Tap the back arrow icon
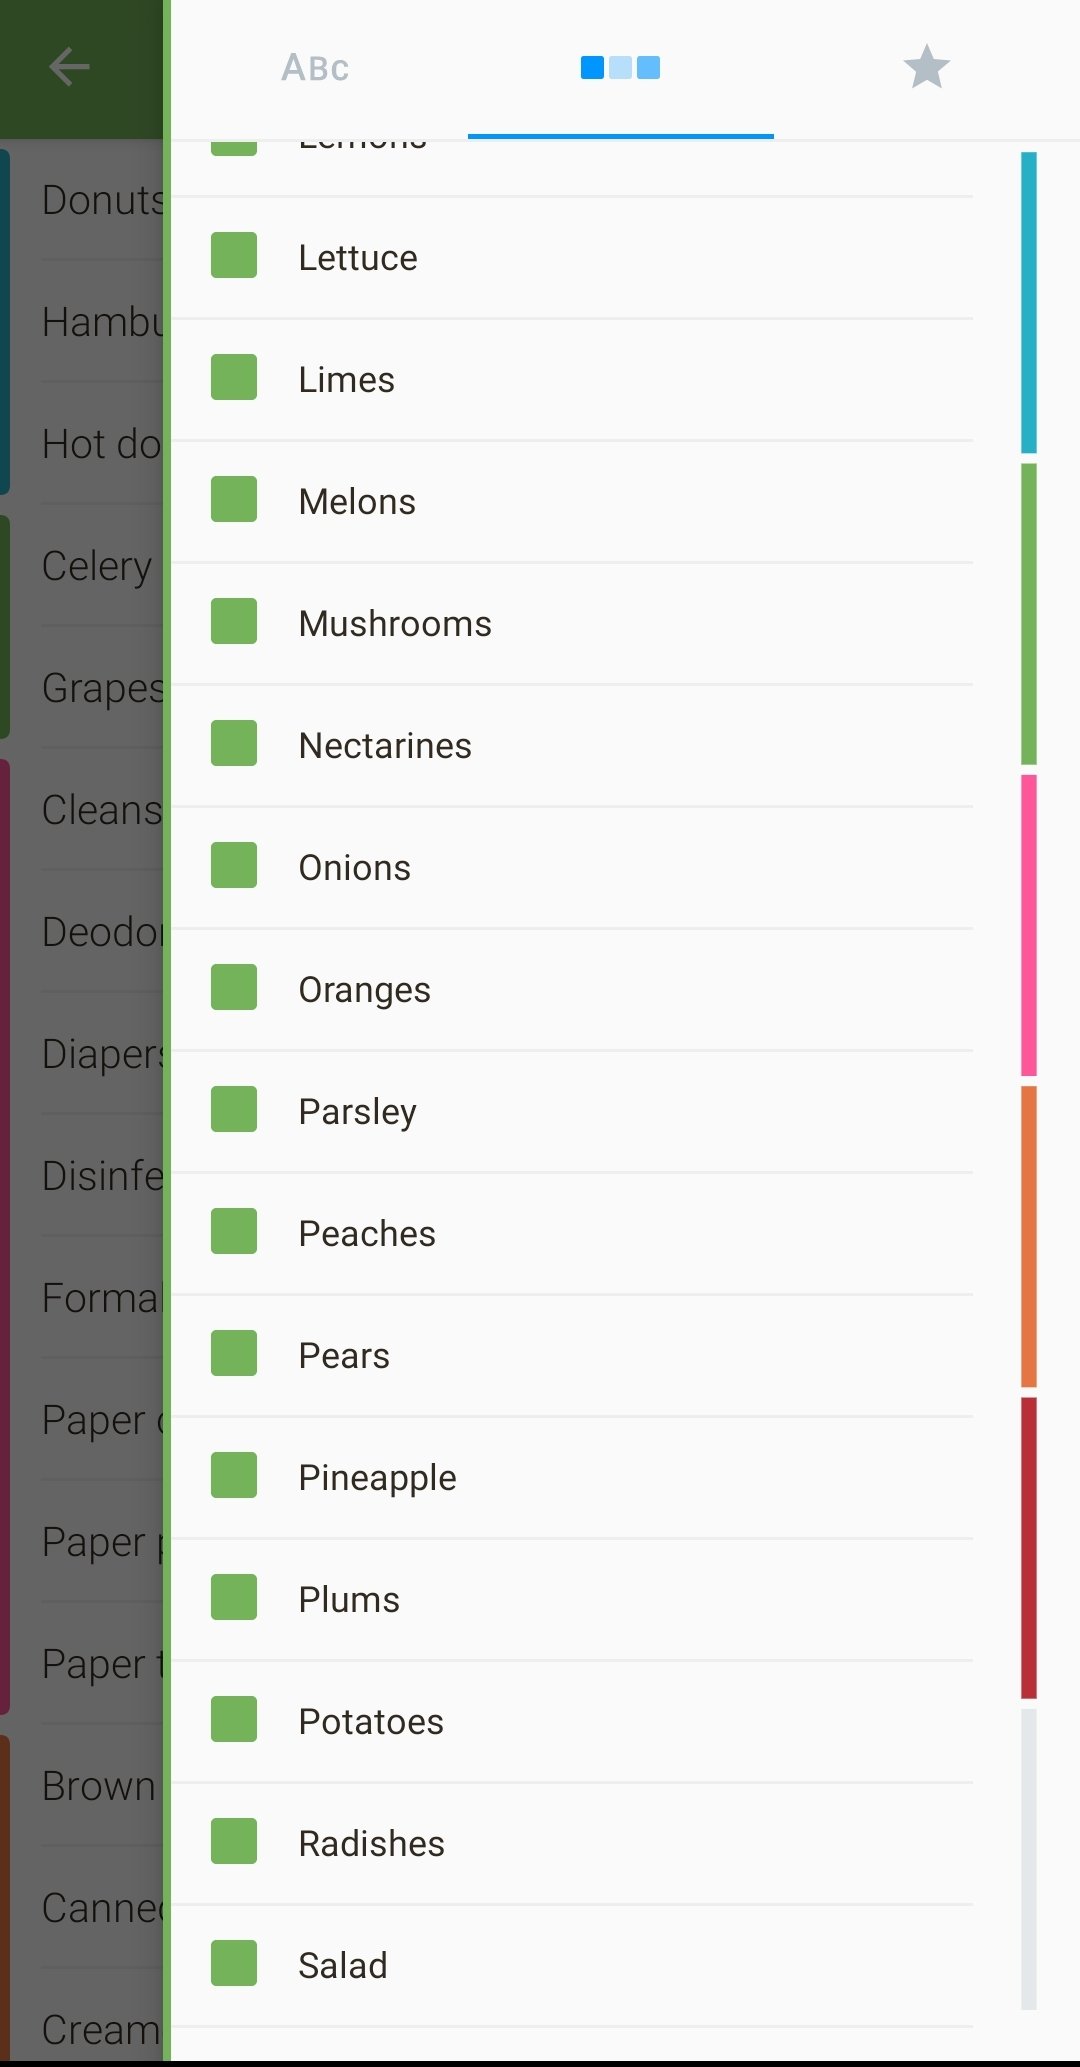The width and height of the screenshot is (1080, 2067). (69, 67)
